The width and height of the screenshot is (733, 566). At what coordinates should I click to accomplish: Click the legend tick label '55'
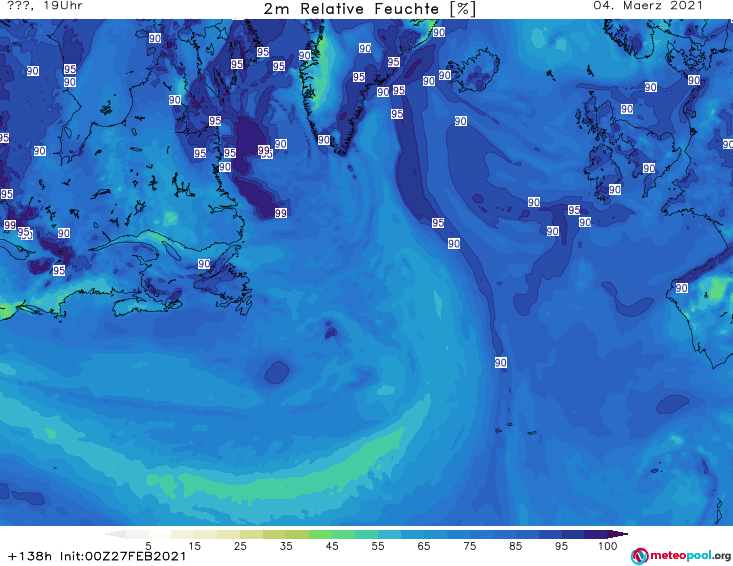(x=378, y=546)
